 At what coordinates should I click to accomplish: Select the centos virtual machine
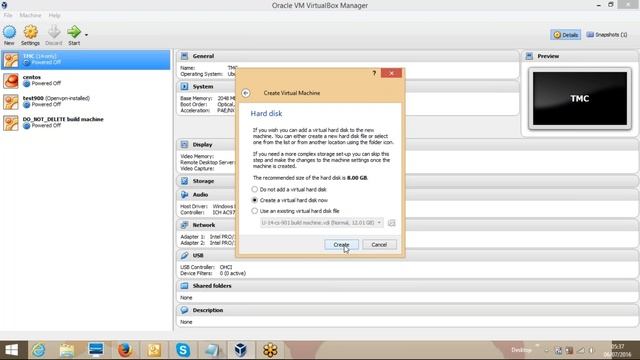[86, 80]
